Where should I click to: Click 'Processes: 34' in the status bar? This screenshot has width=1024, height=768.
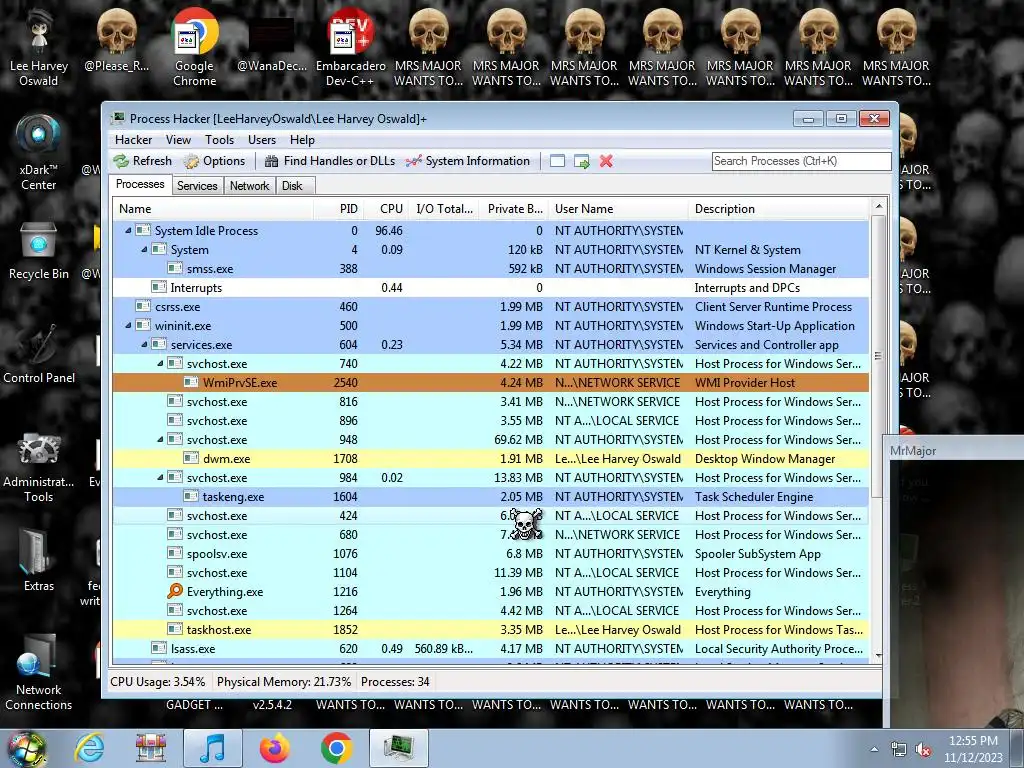395,682
